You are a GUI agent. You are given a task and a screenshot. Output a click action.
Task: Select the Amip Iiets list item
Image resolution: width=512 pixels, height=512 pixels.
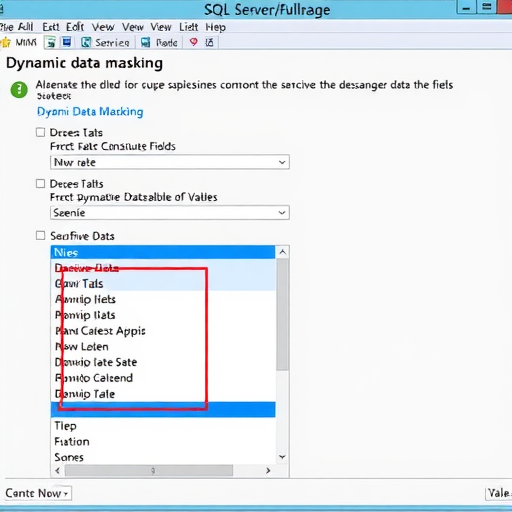(163, 299)
